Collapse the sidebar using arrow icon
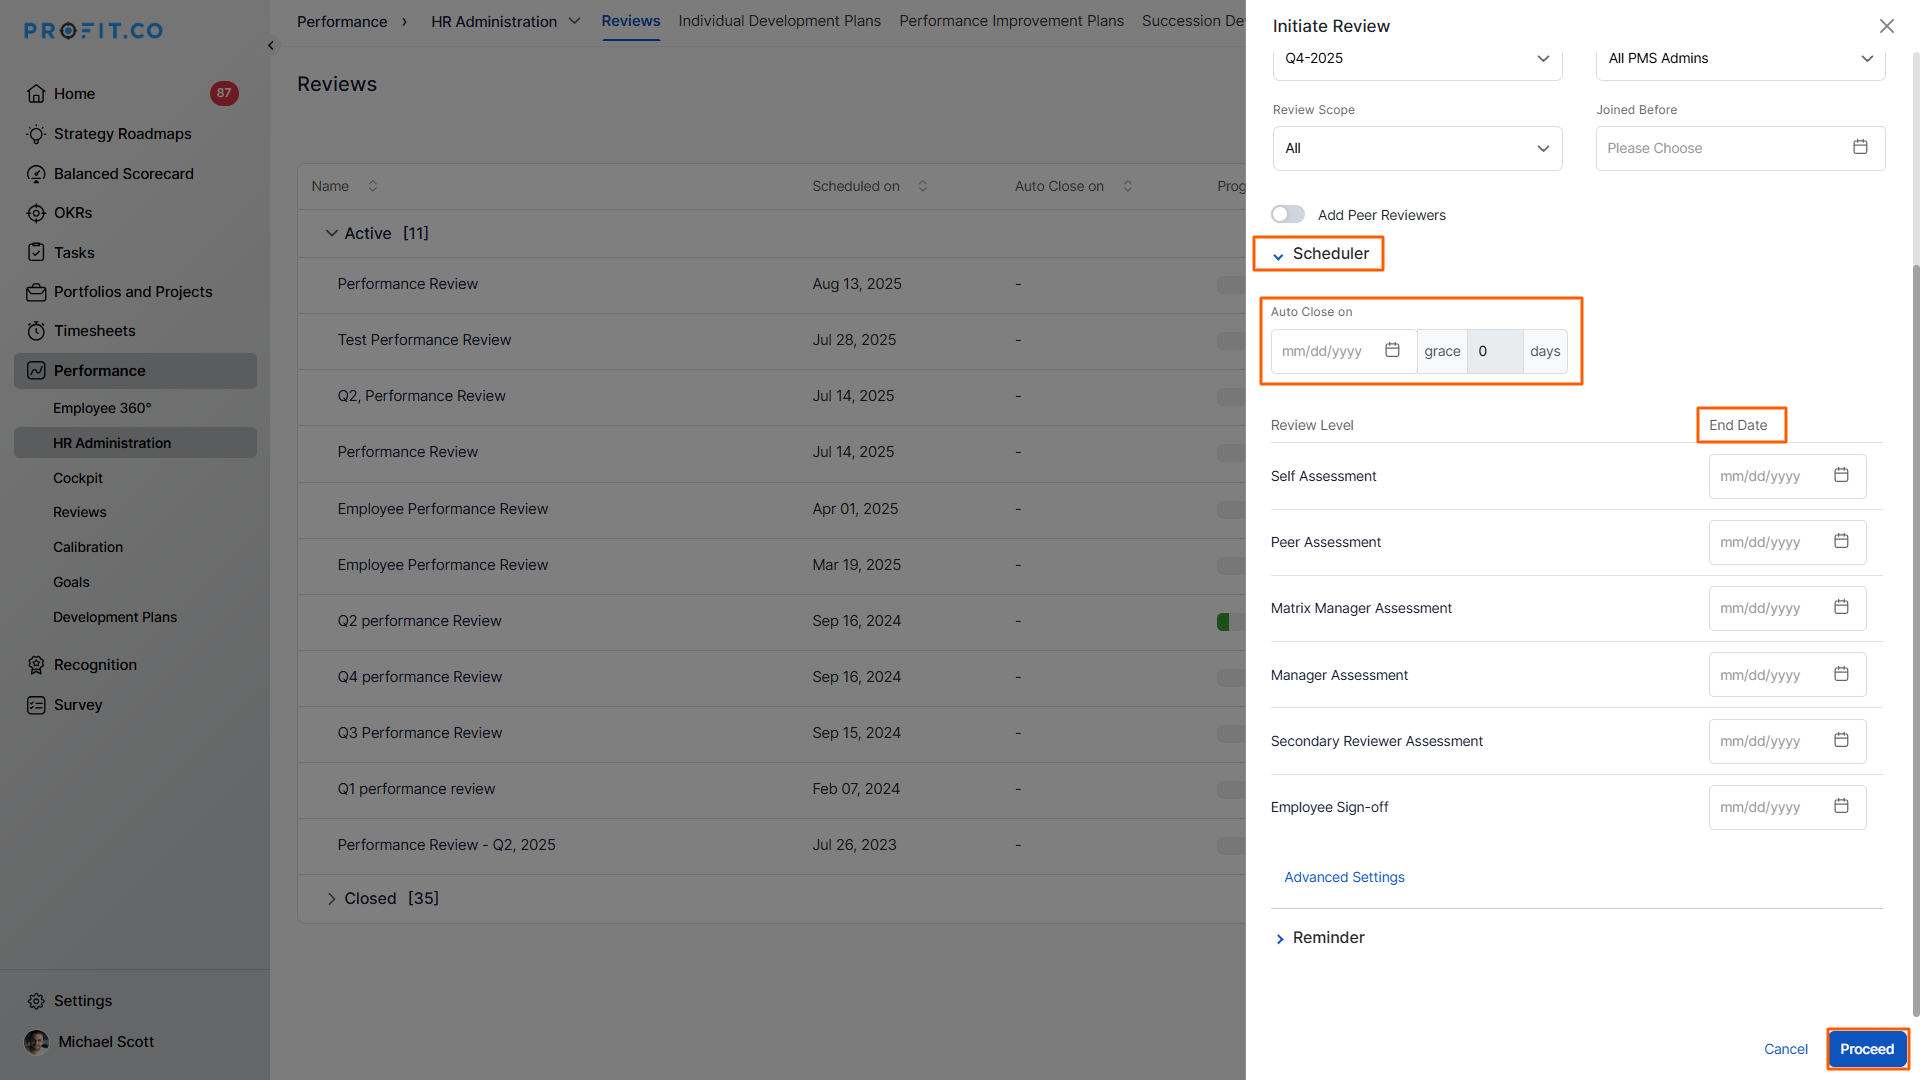Image resolution: width=1920 pixels, height=1080 pixels. coord(271,45)
